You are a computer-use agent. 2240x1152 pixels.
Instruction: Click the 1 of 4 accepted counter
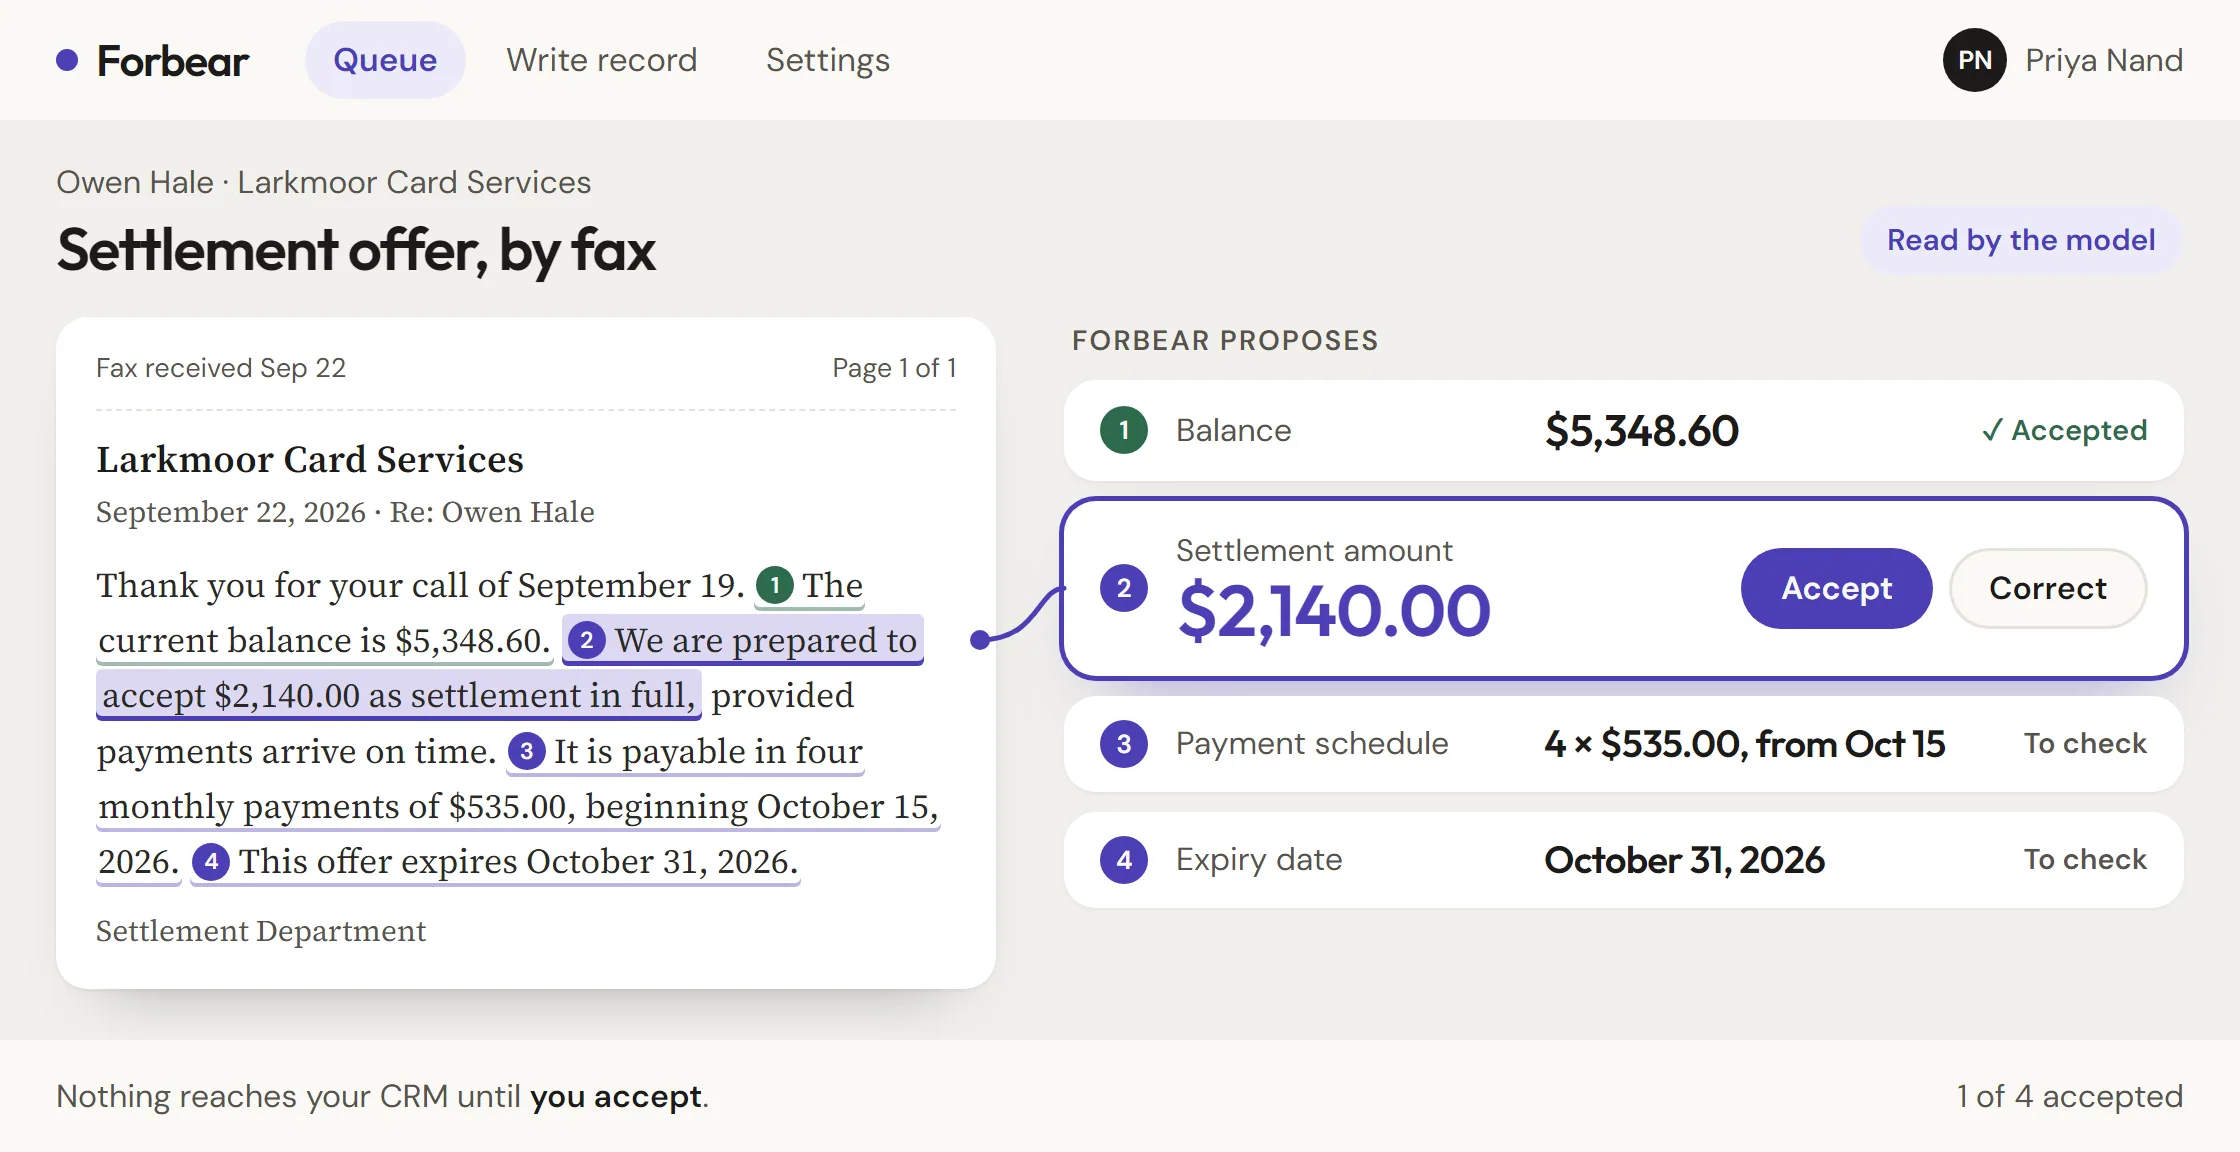pyautogui.click(x=2069, y=1096)
